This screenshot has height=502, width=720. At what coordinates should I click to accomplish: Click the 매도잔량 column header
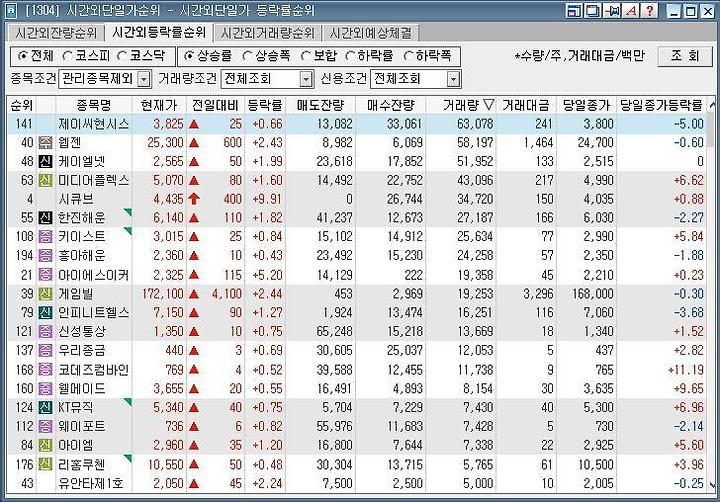pos(320,105)
